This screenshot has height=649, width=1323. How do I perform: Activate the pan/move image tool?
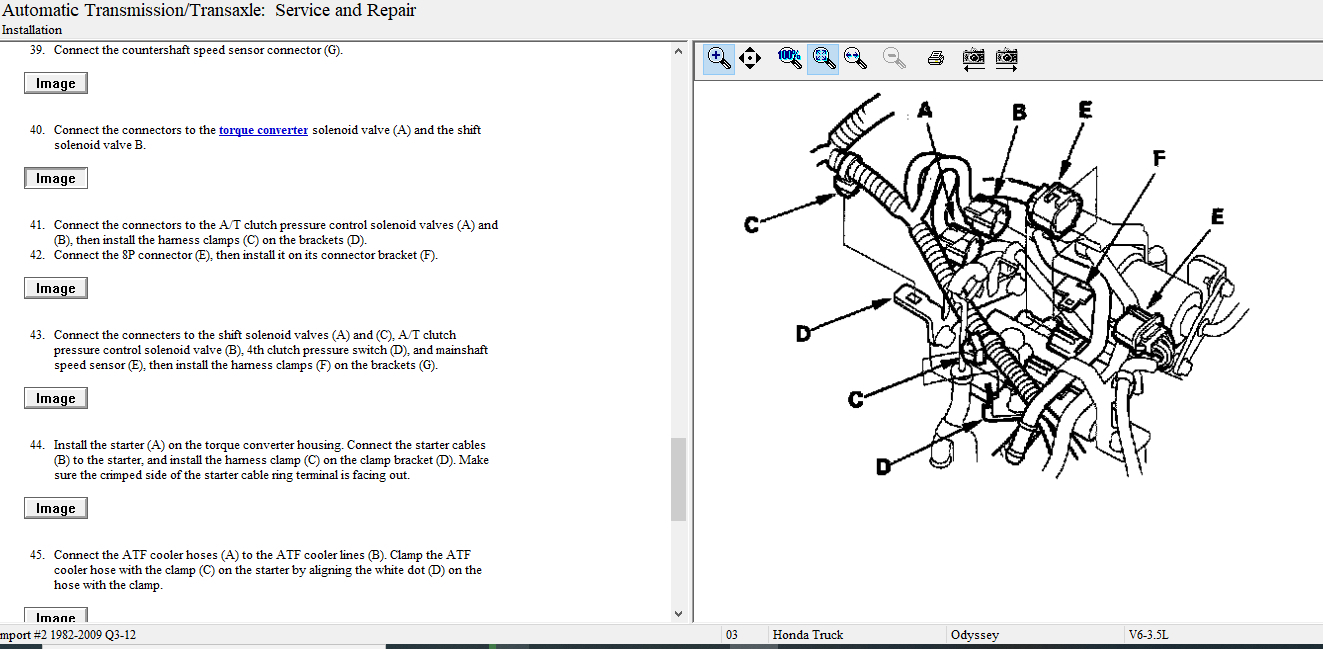750,58
